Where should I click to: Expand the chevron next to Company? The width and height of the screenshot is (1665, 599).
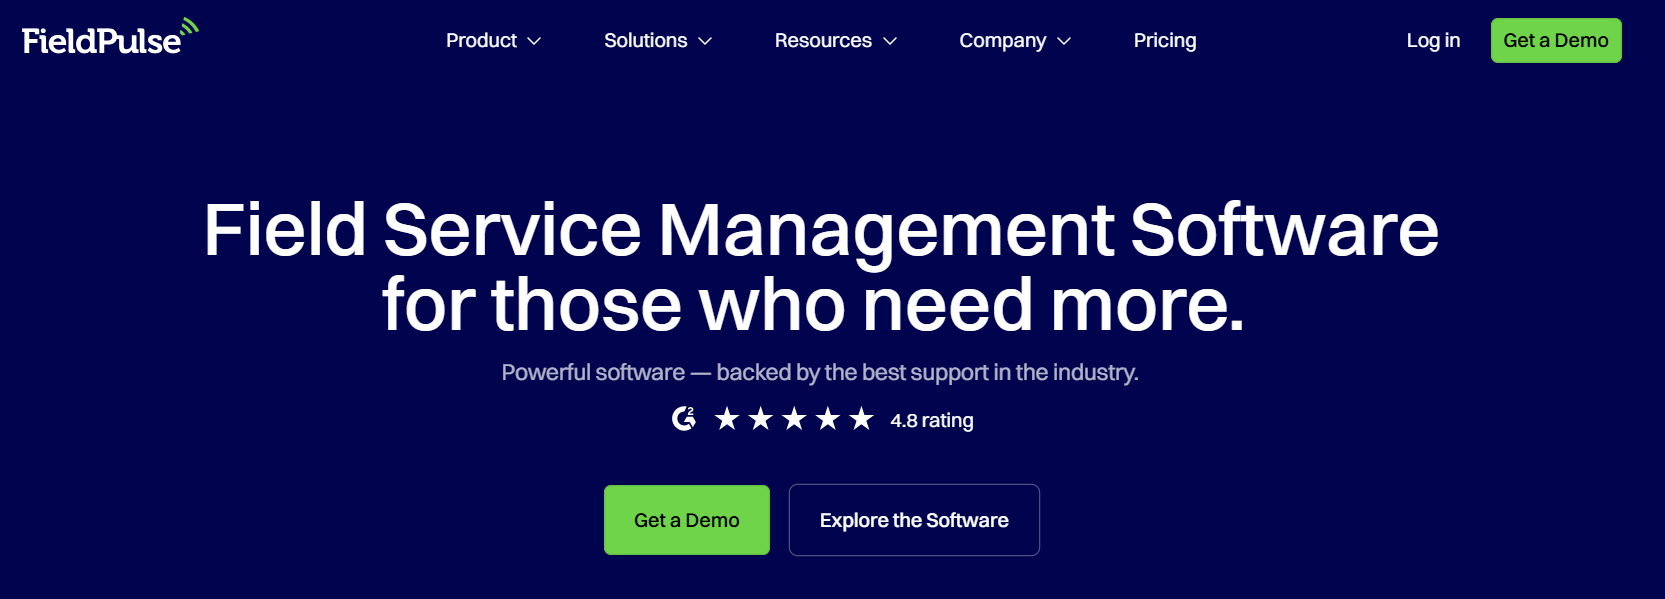pos(1064,42)
